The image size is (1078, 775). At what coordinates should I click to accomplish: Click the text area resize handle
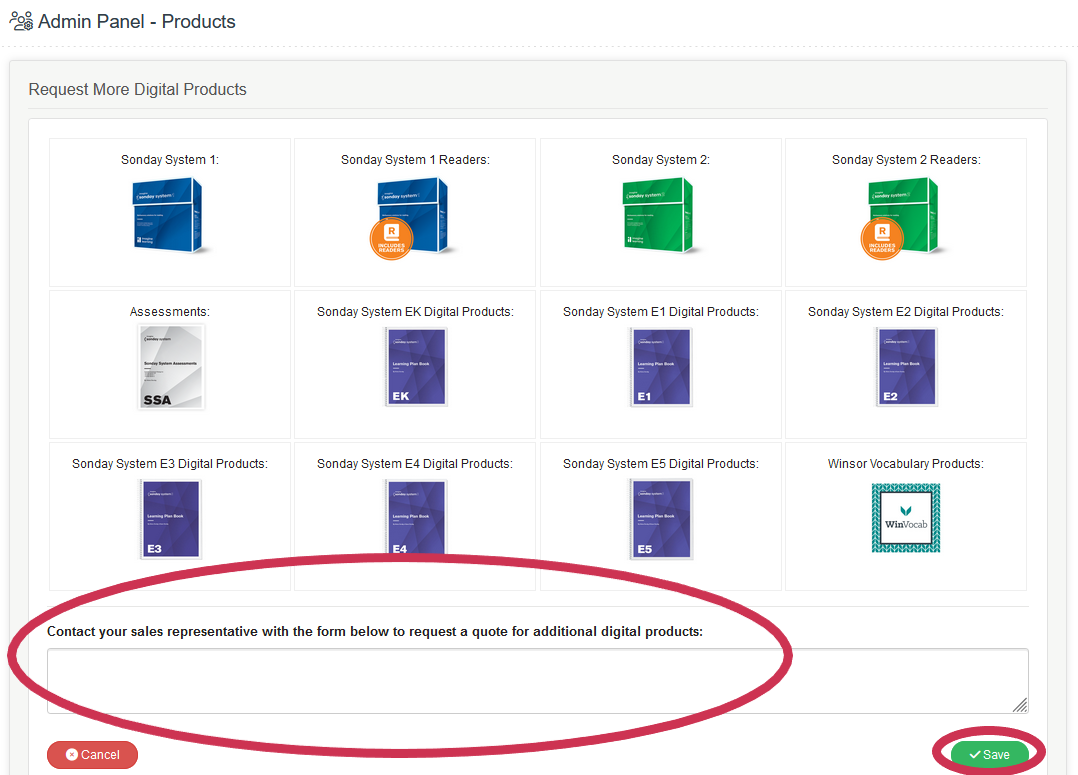tap(1020, 705)
